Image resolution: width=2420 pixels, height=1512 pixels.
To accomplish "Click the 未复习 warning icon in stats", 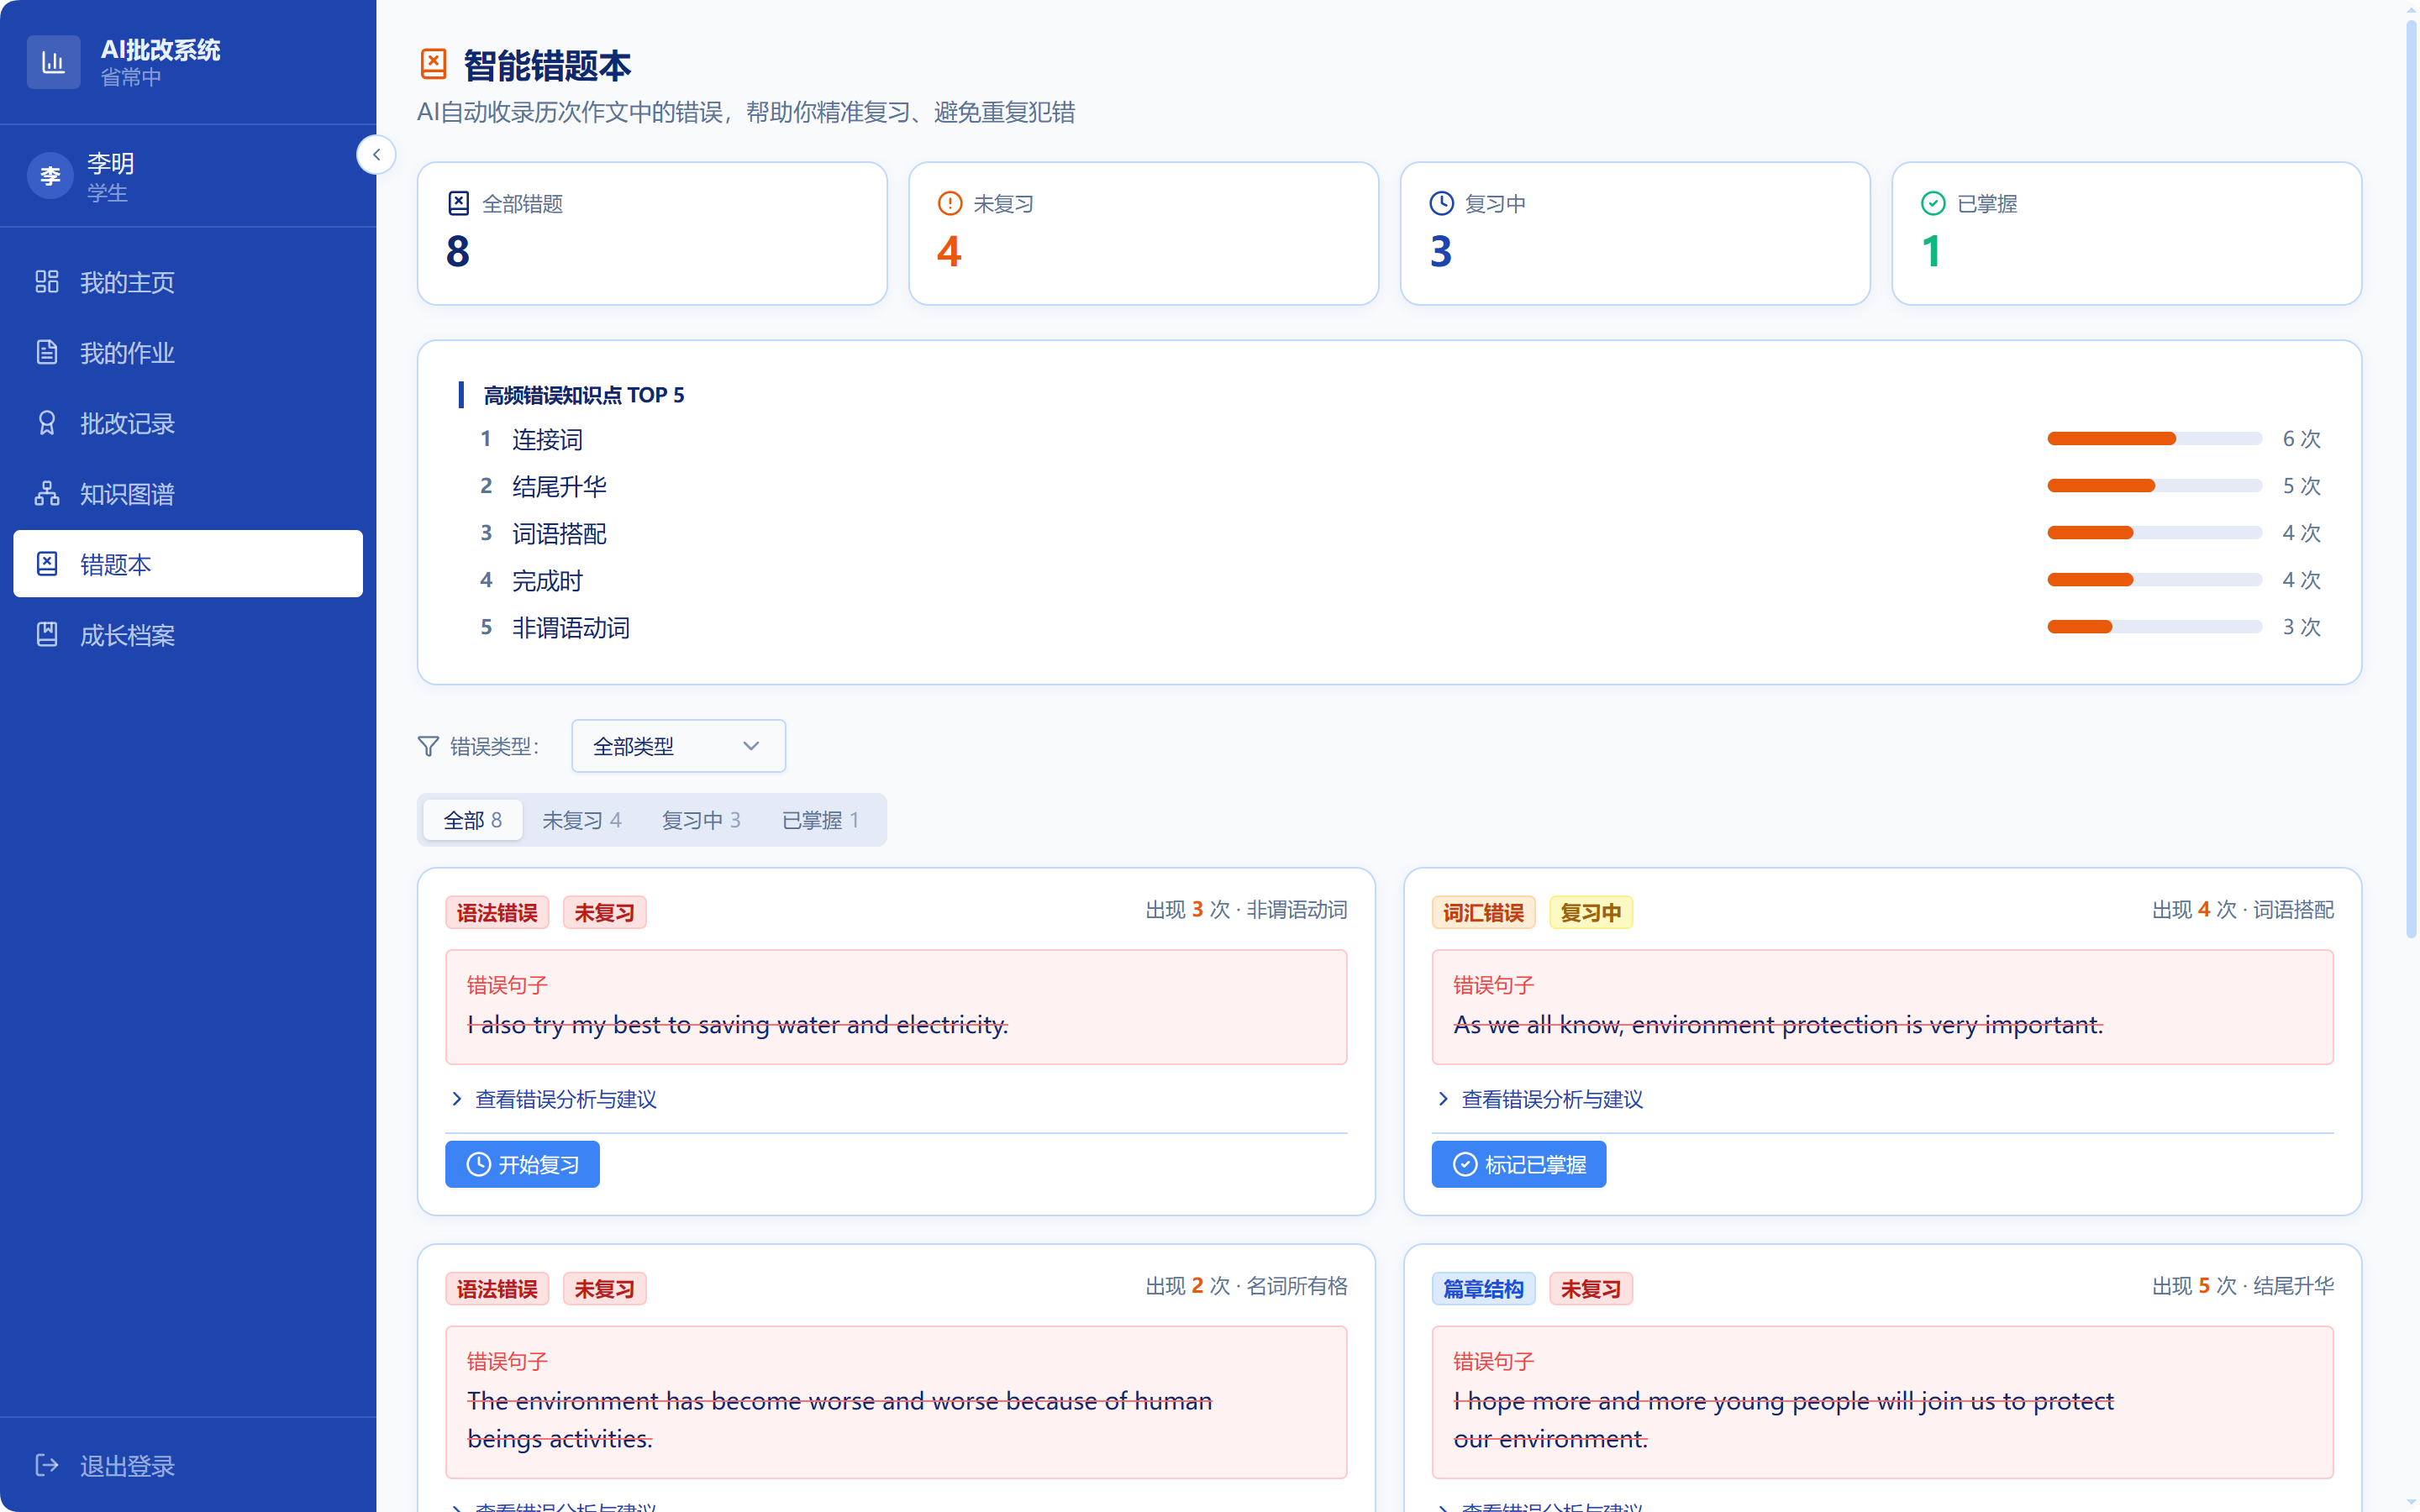I will click(x=949, y=203).
